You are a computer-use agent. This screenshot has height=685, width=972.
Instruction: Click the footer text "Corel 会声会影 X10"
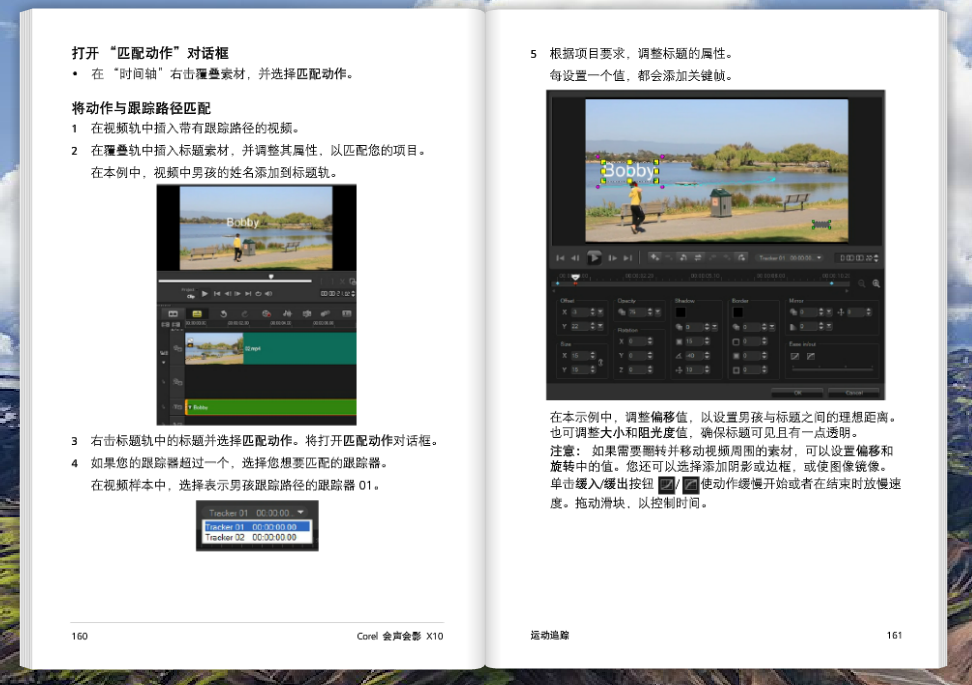400,636
